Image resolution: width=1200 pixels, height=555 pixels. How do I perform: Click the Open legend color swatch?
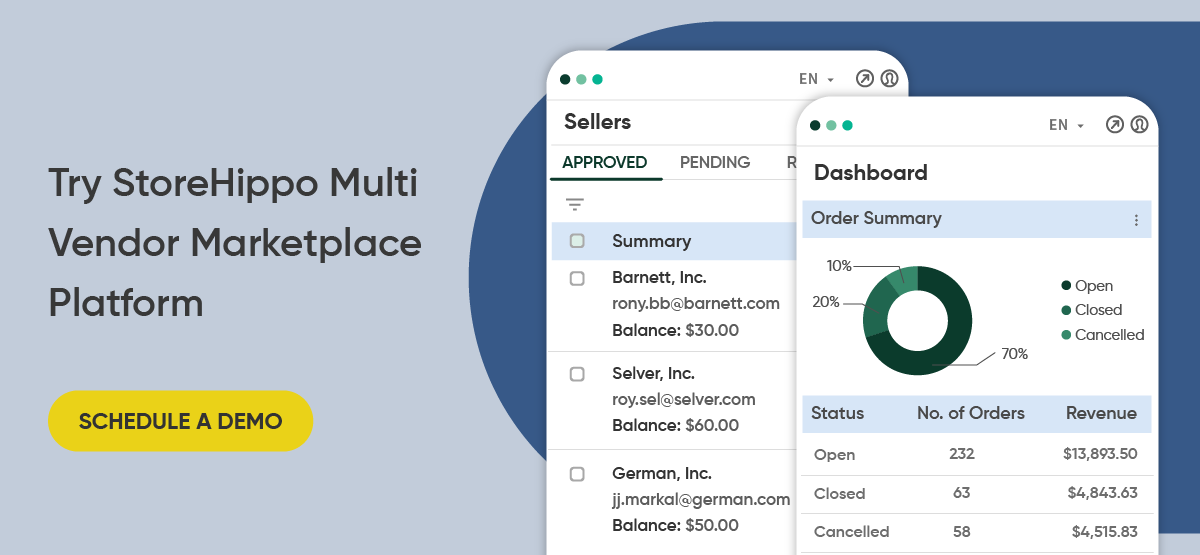(x=1067, y=286)
